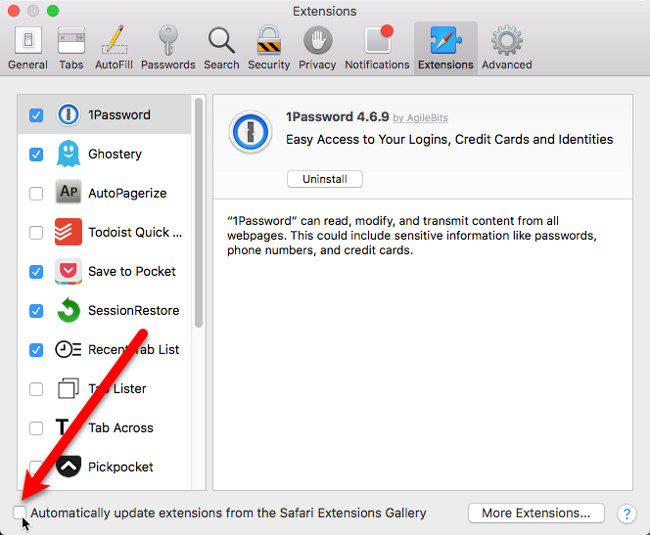Open the AutoFill preferences pane

[115, 46]
